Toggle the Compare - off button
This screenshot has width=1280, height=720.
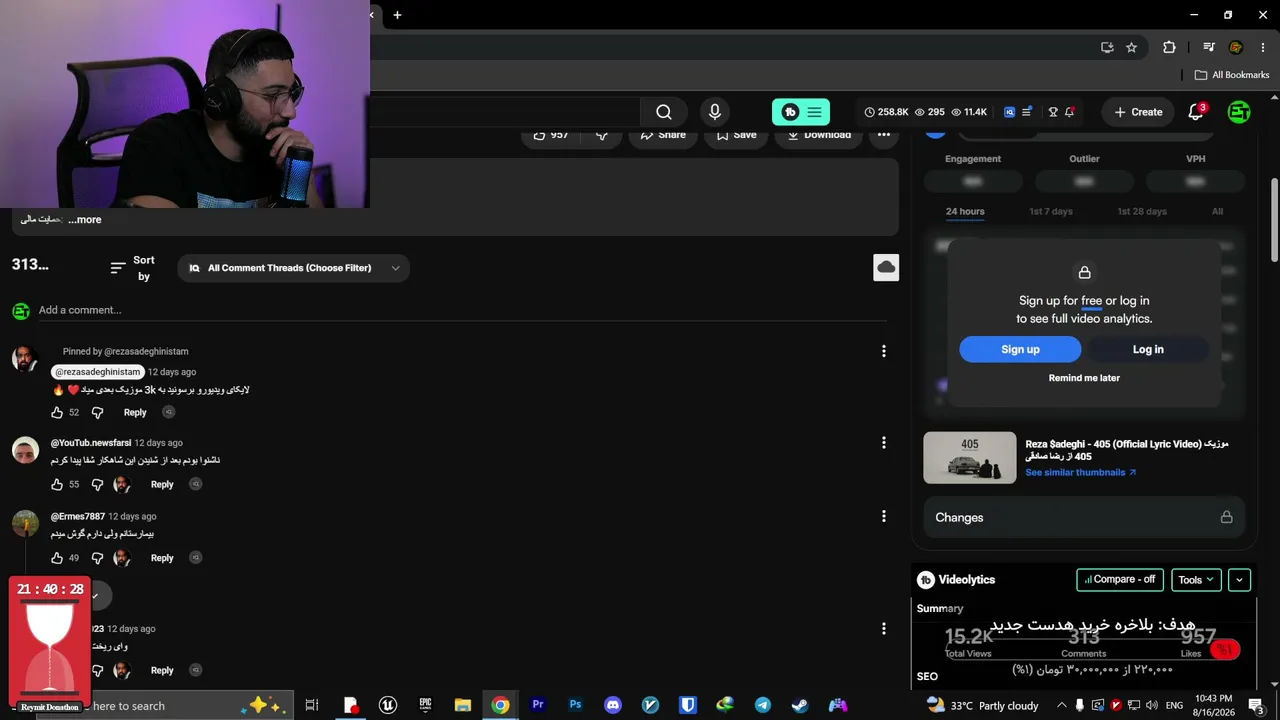[1120, 579]
